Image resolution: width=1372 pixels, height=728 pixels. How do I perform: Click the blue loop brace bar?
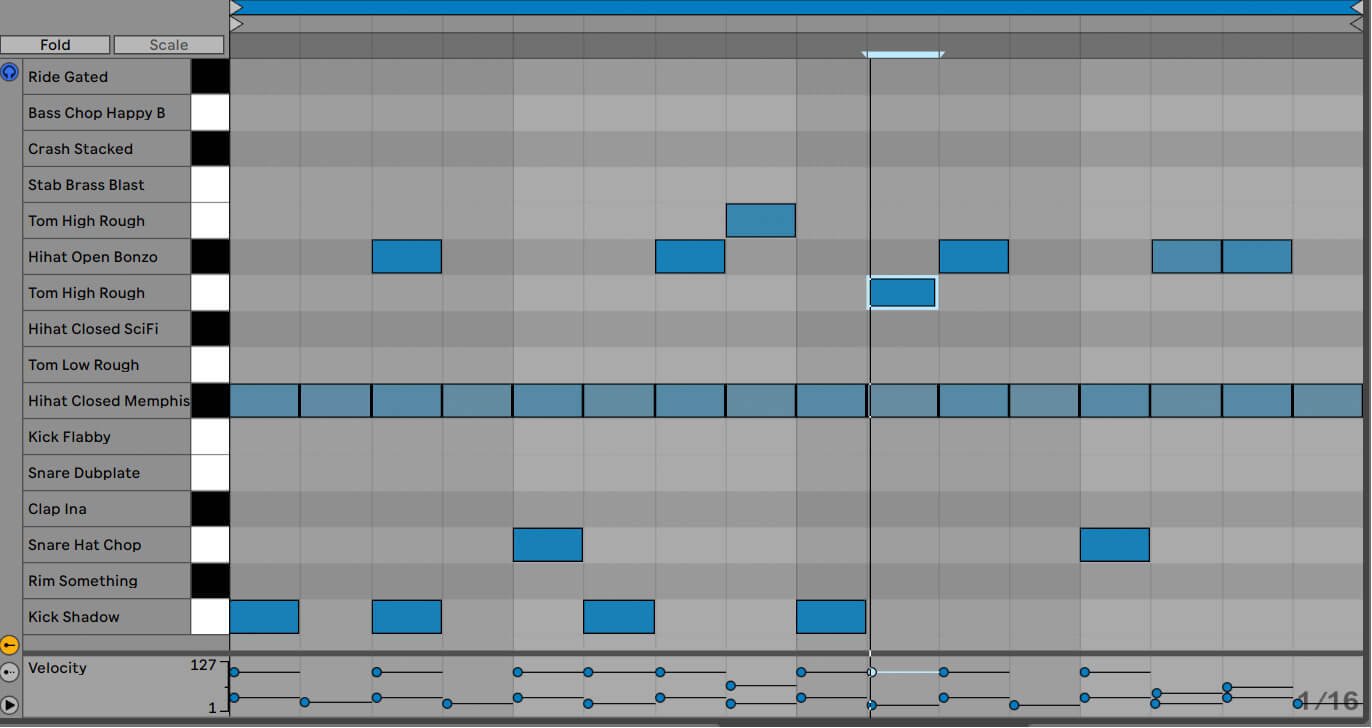point(797,7)
